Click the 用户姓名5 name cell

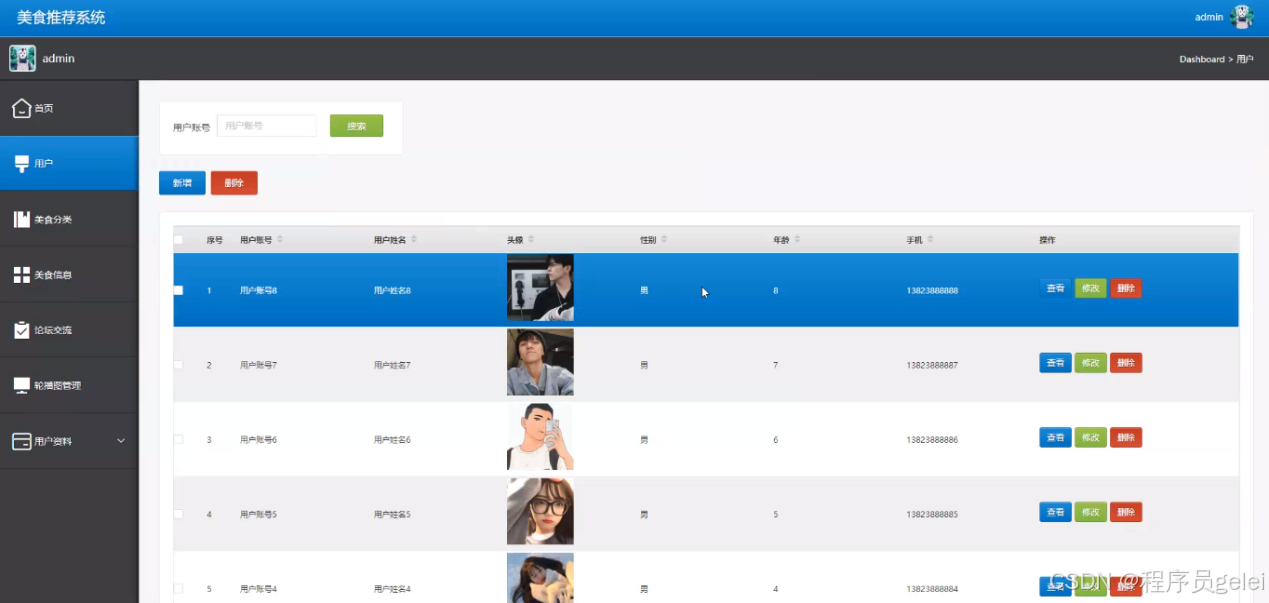tap(392, 514)
